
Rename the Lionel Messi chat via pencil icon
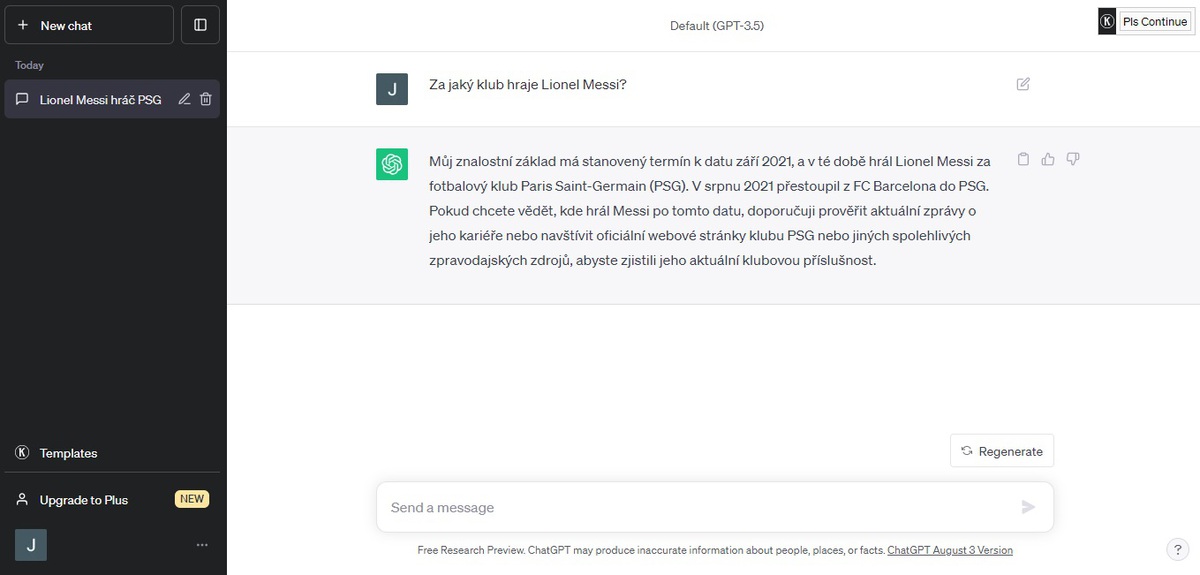point(184,99)
